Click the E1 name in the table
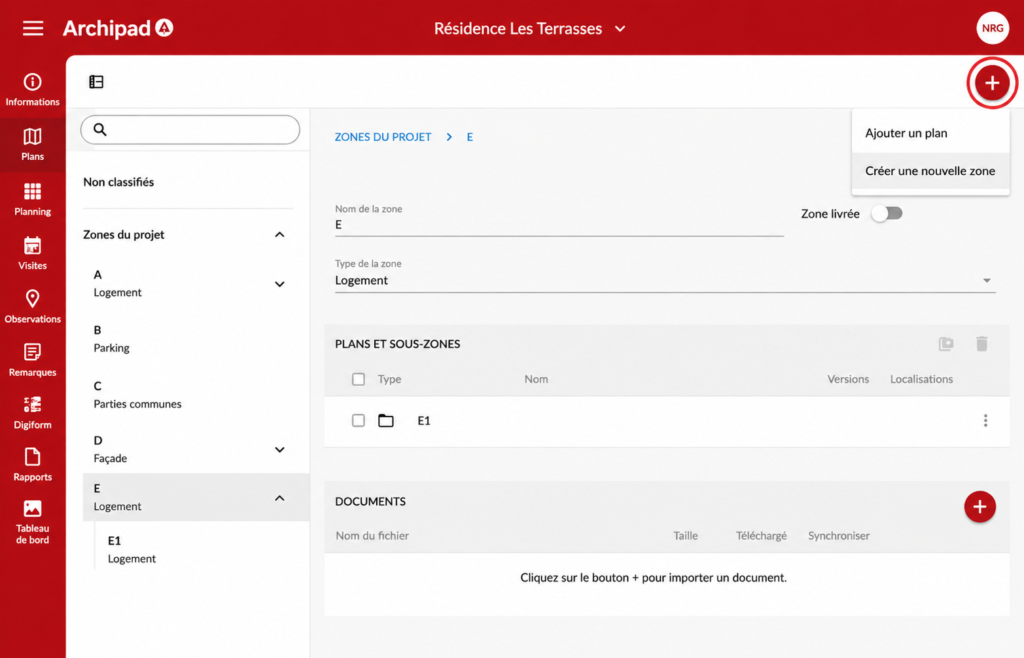The width and height of the screenshot is (1024, 658). pos(424,421)
